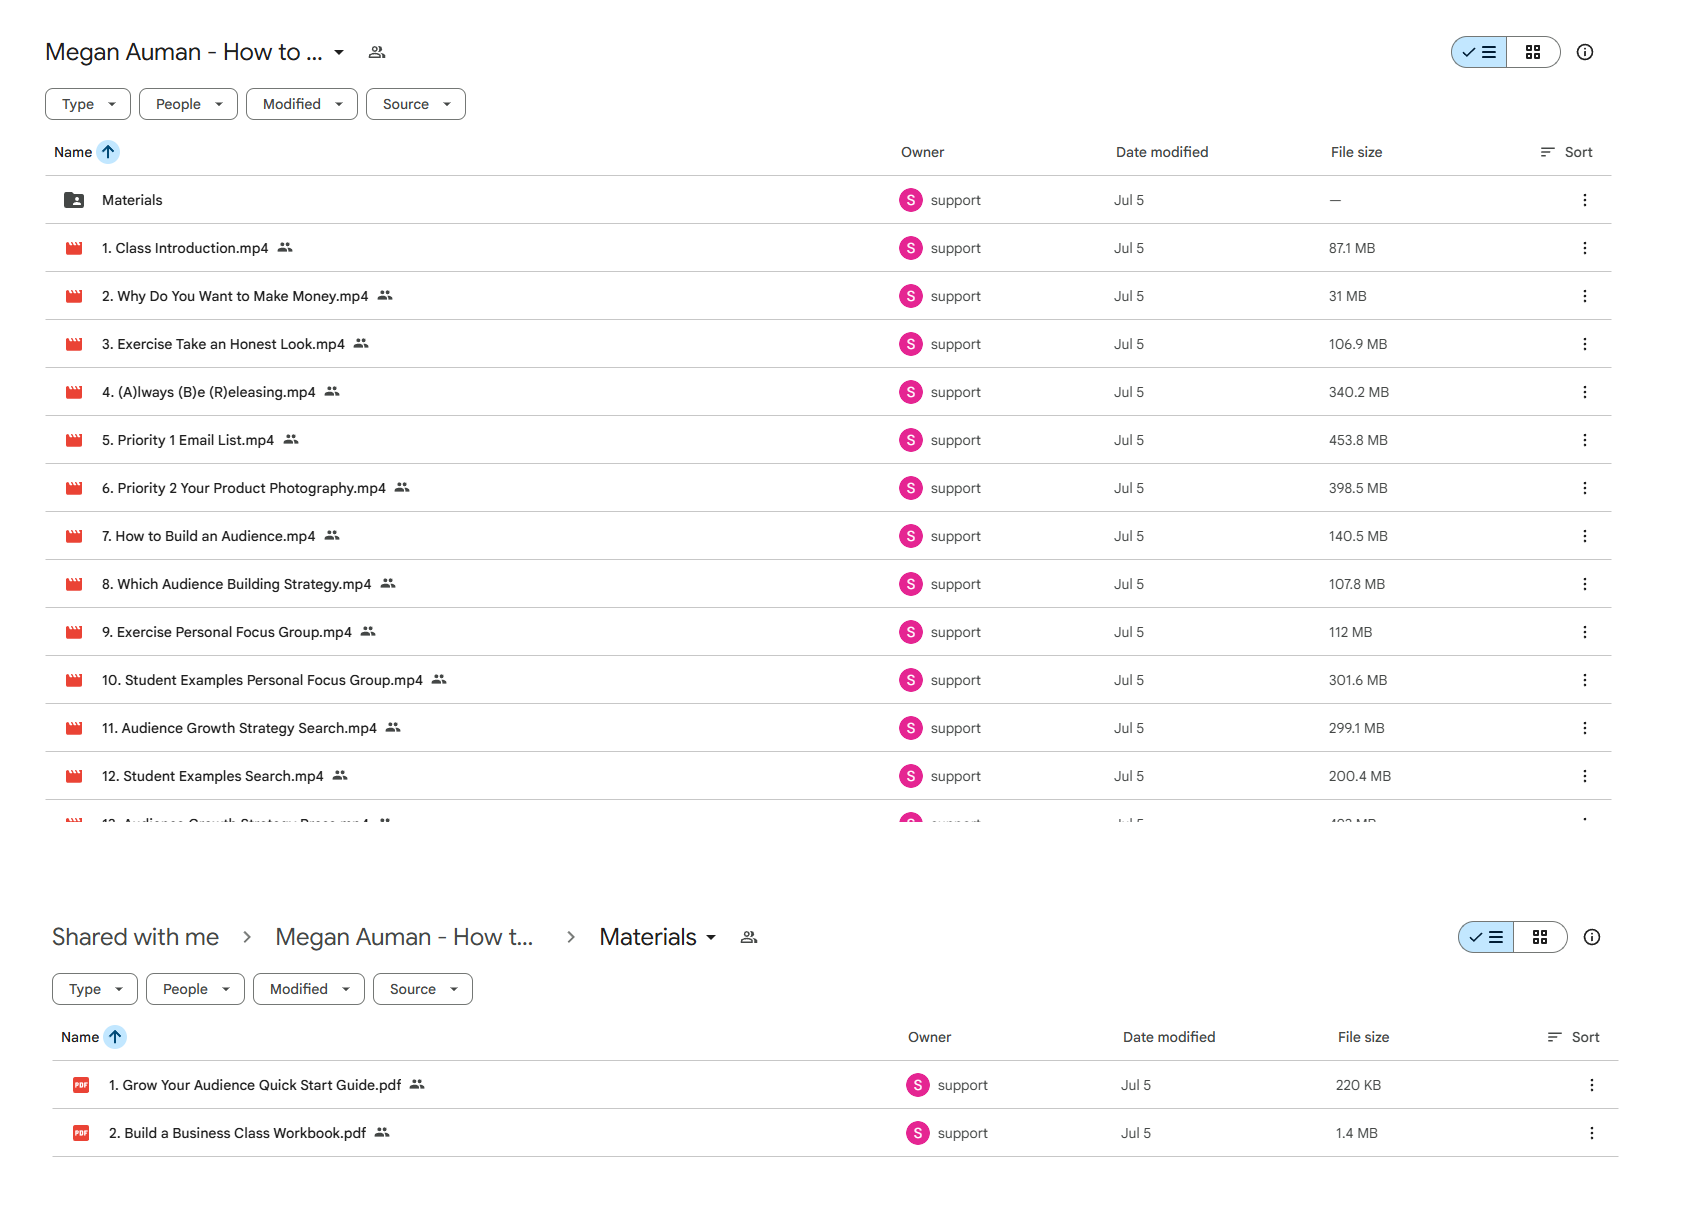The width and height of the screenshot is (1688, 1224).
Task: Open more actions for 3. Exercise Take an Honest Look.mp4
Action: (x=1584, y=344)
